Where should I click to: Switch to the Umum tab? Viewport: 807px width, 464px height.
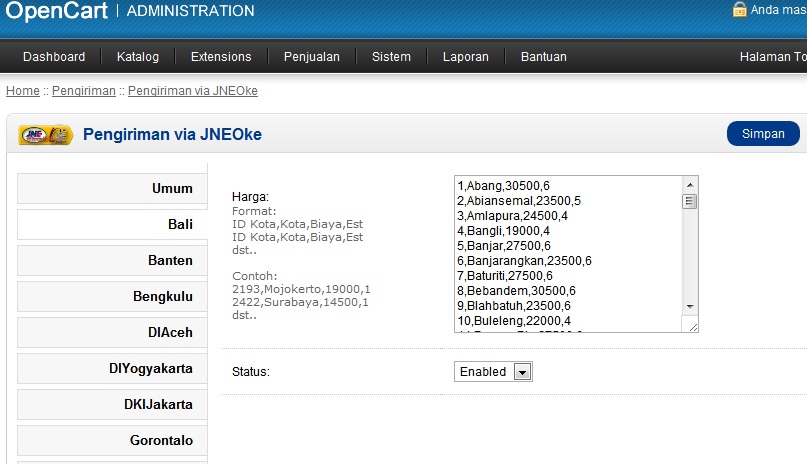click(112, 188)
